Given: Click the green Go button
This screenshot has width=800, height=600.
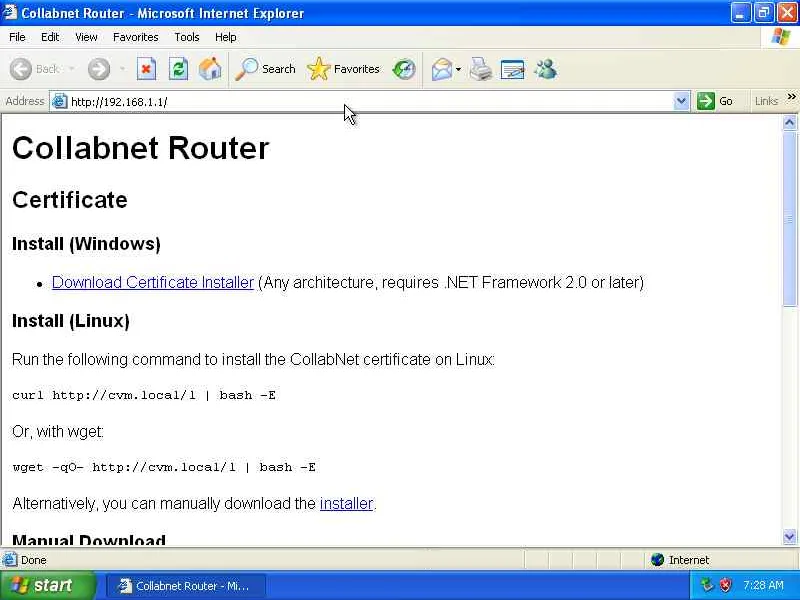Looking at the screenshot, I should point(715,101).
